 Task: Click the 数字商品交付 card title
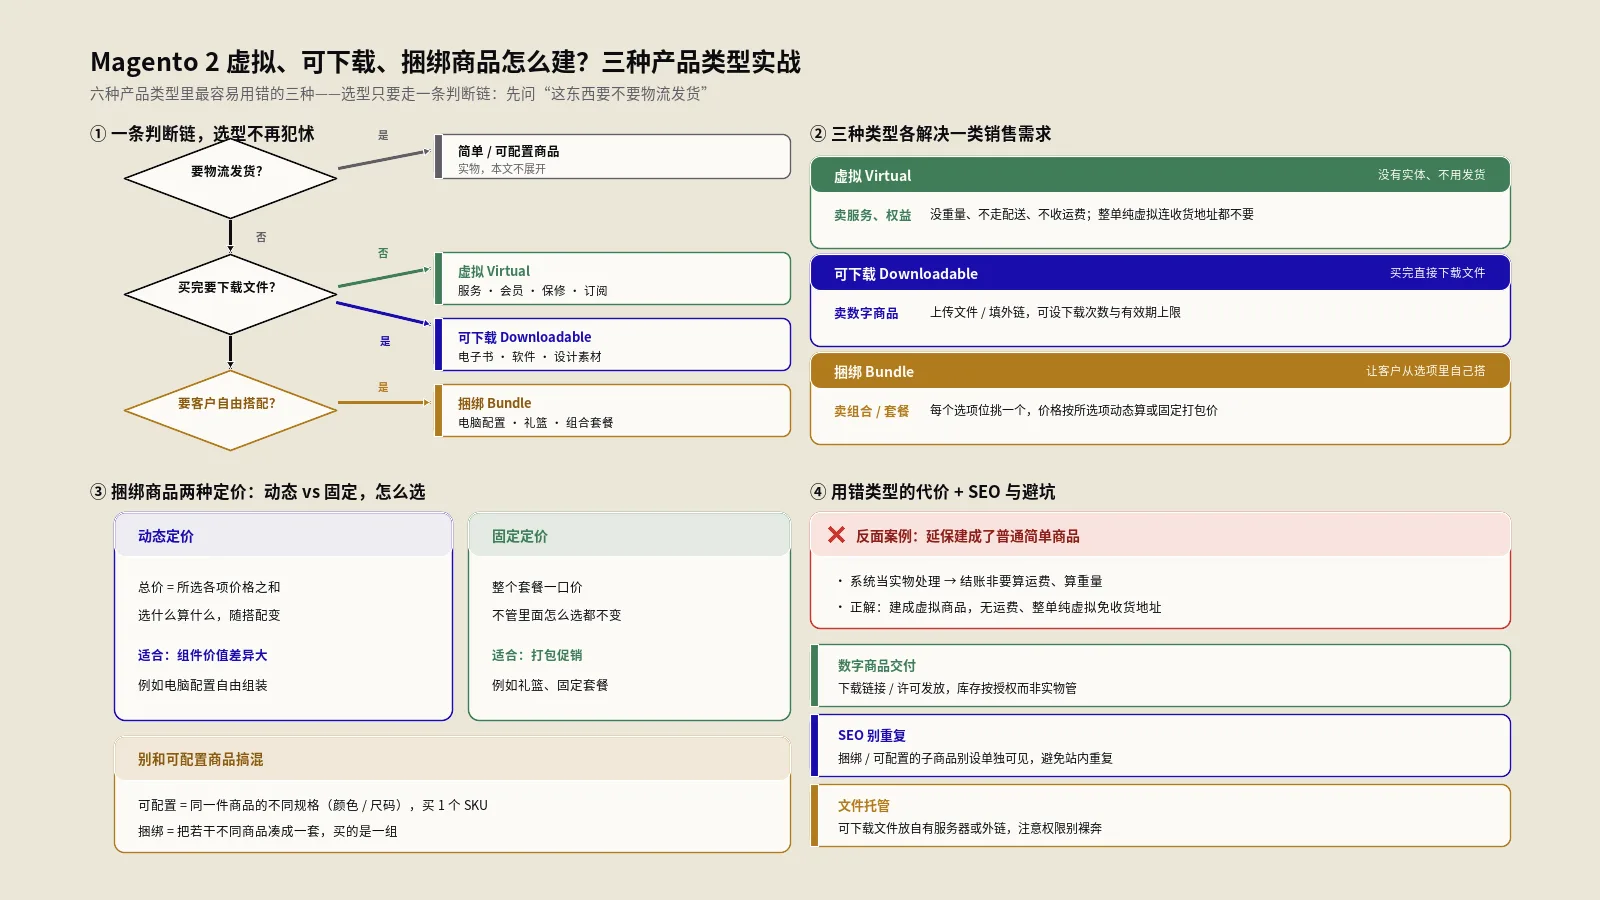point(876,665)
